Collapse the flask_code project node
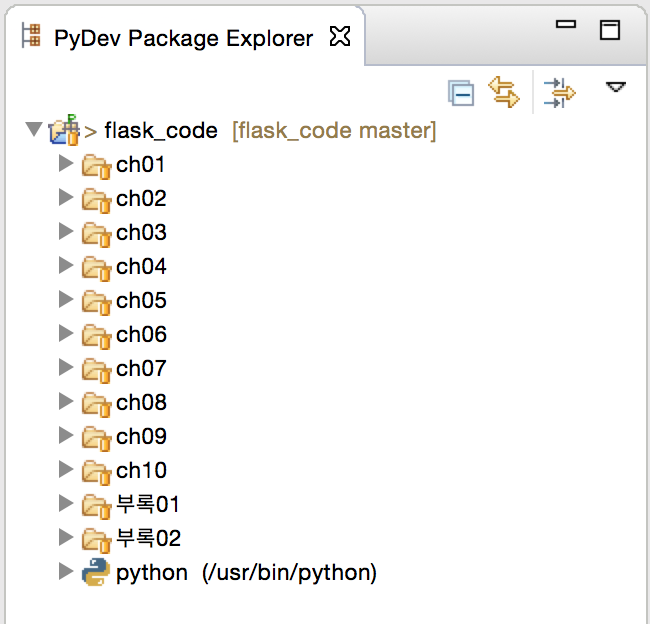This screenshot has width=650, height=624. pyautogui.click(x=34, y=129)
